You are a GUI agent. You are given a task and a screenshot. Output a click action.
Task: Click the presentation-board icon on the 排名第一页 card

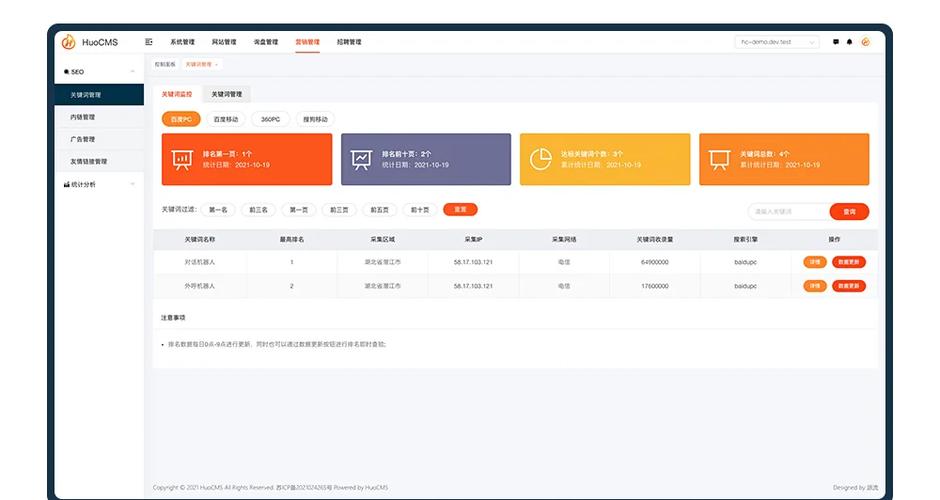pos(182,159)
